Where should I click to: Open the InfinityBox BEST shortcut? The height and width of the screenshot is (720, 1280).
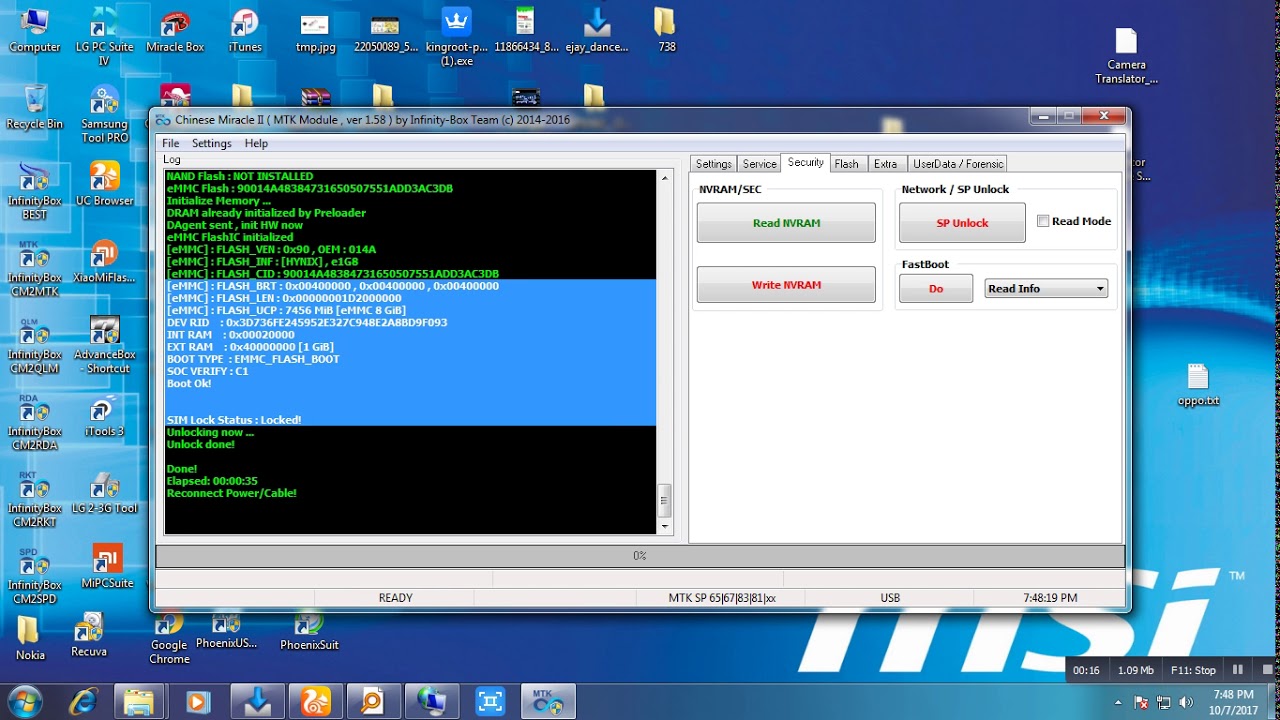click(34, 192)
